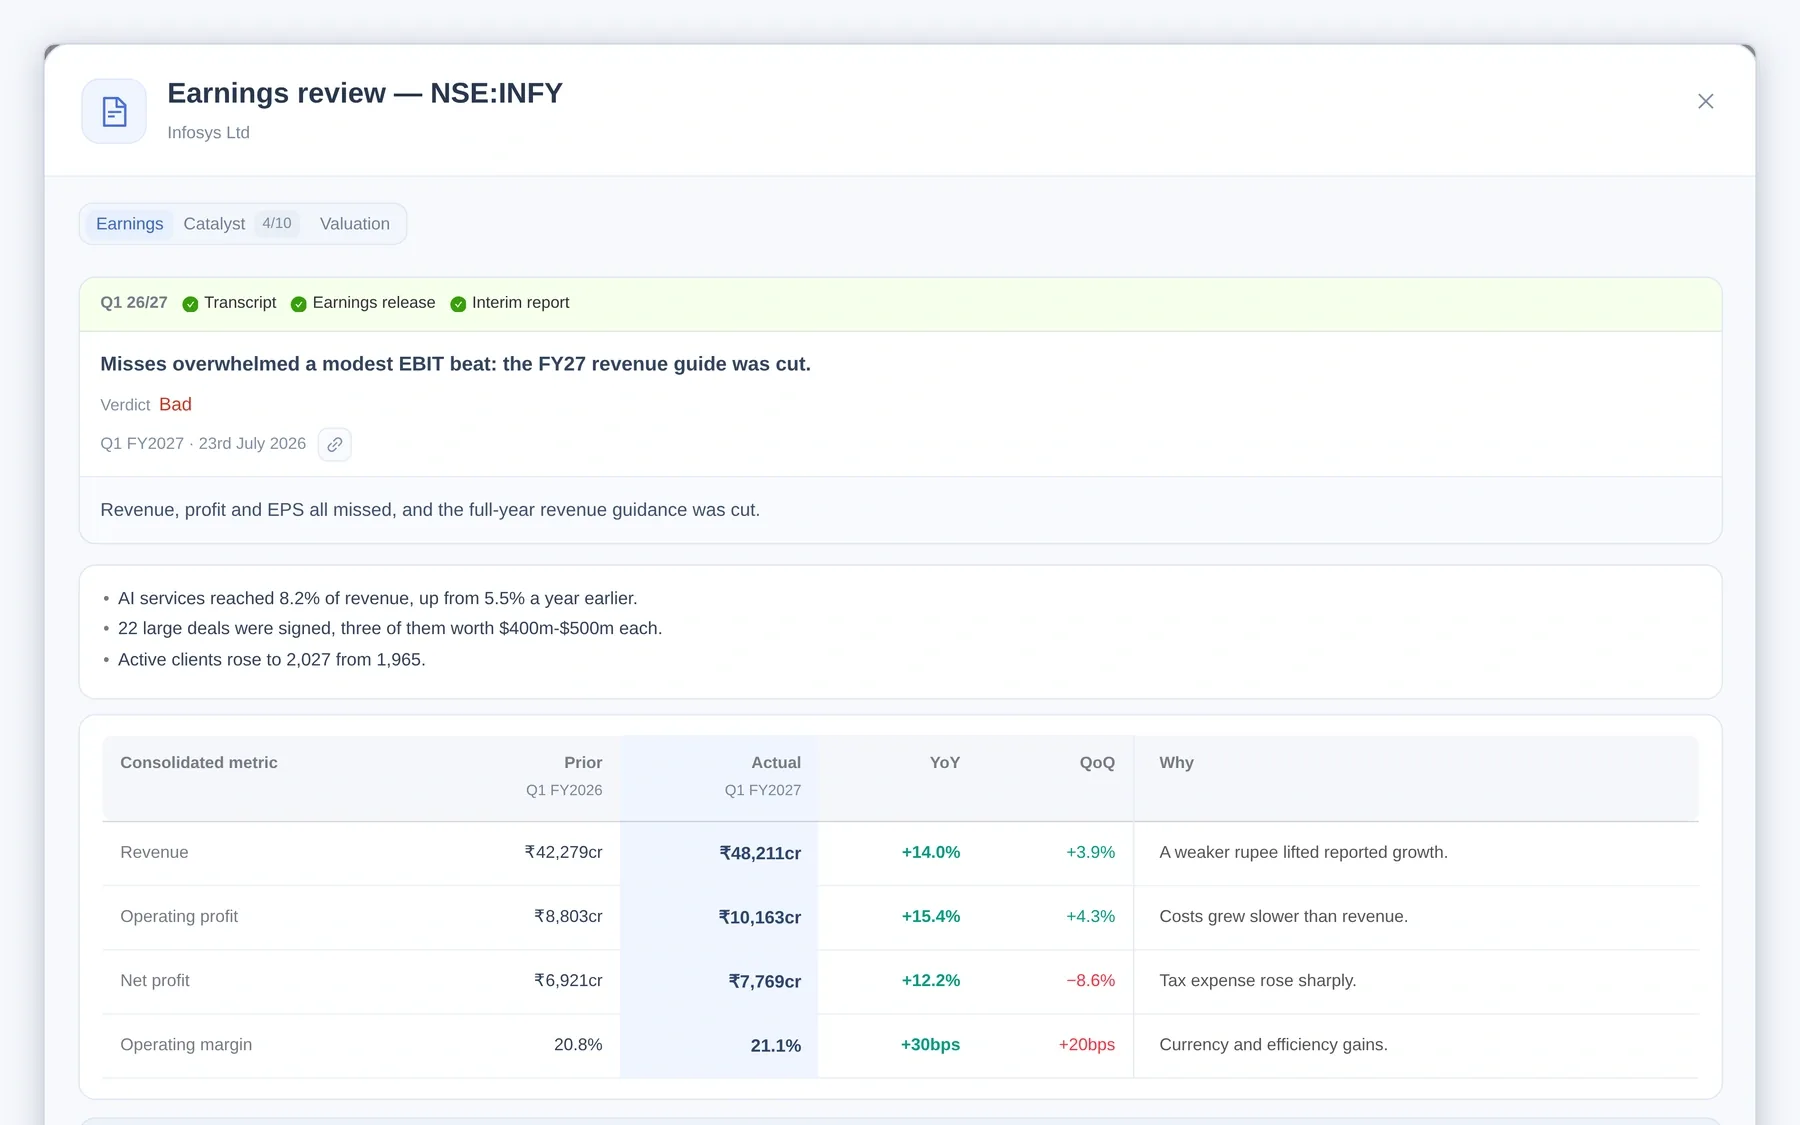Click the green check icon beside Earnings release

[x=298, y=304]
